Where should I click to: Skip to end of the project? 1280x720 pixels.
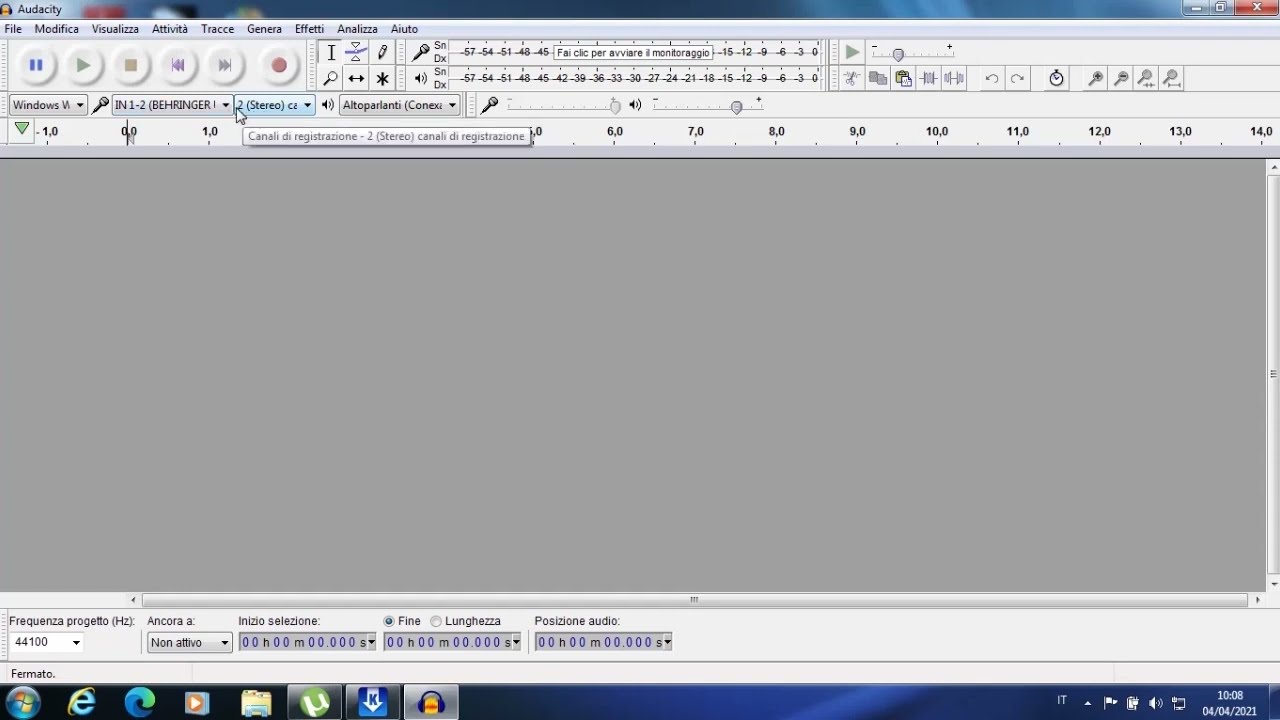(225, 65)
